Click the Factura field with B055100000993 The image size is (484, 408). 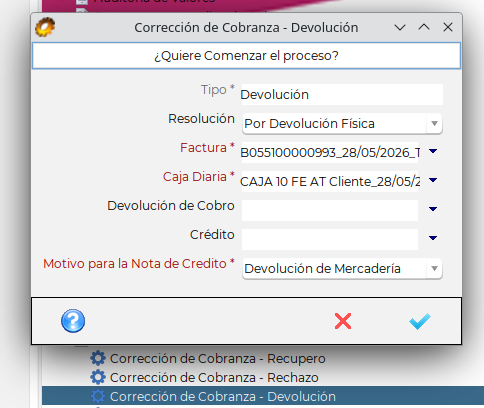tap(330, 152)
